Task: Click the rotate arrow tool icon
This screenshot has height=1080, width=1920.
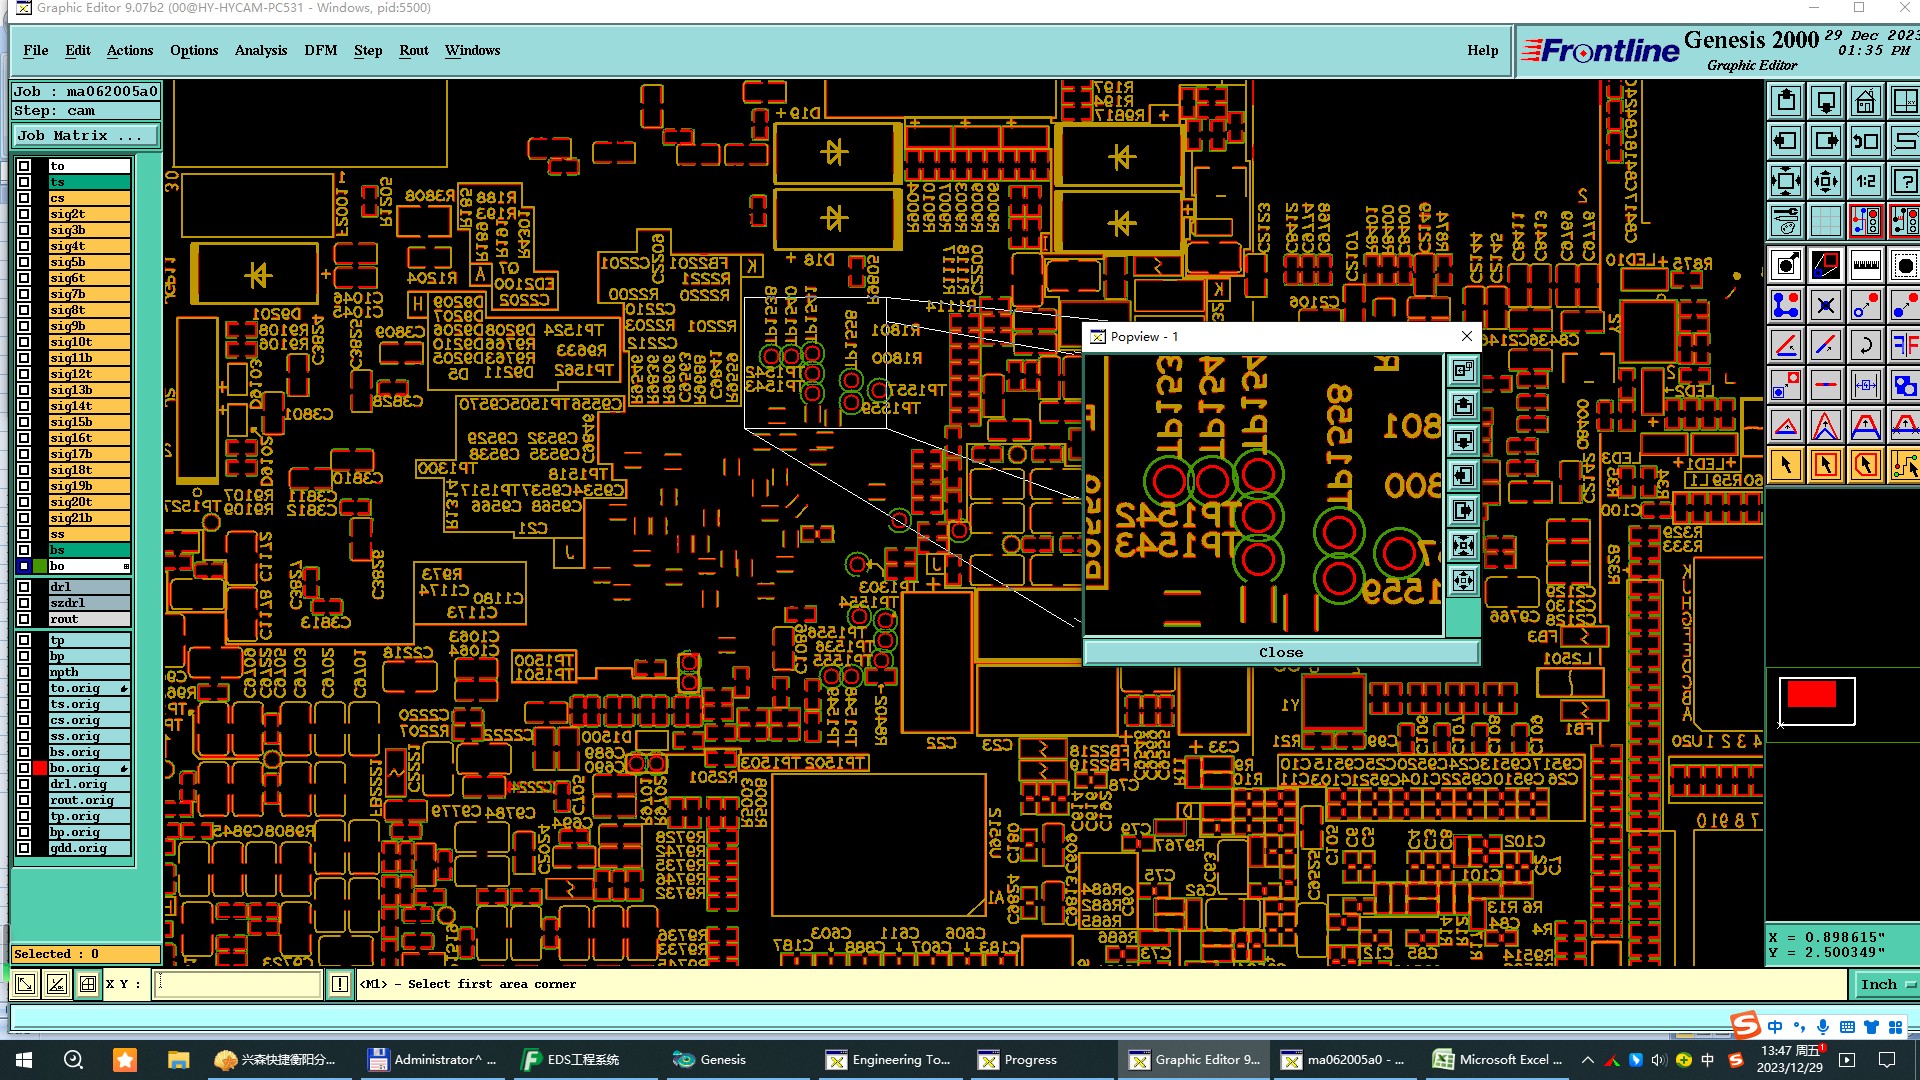Action: coord(1865,346)
